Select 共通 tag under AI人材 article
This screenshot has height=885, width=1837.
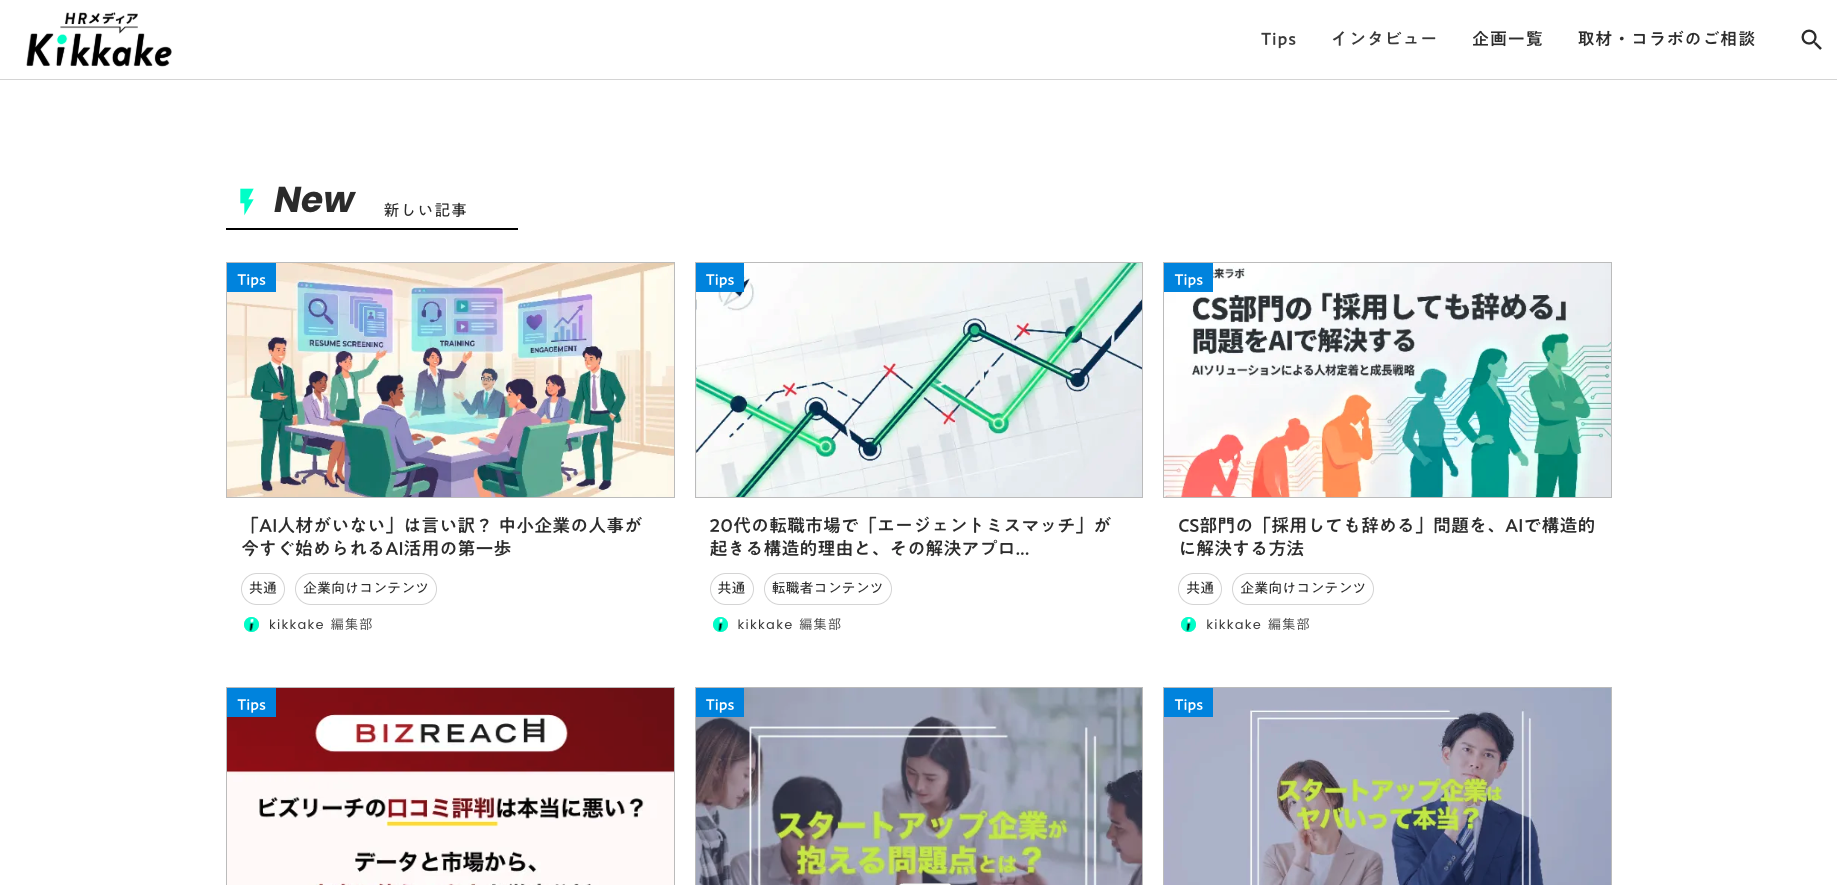point(263,588)
